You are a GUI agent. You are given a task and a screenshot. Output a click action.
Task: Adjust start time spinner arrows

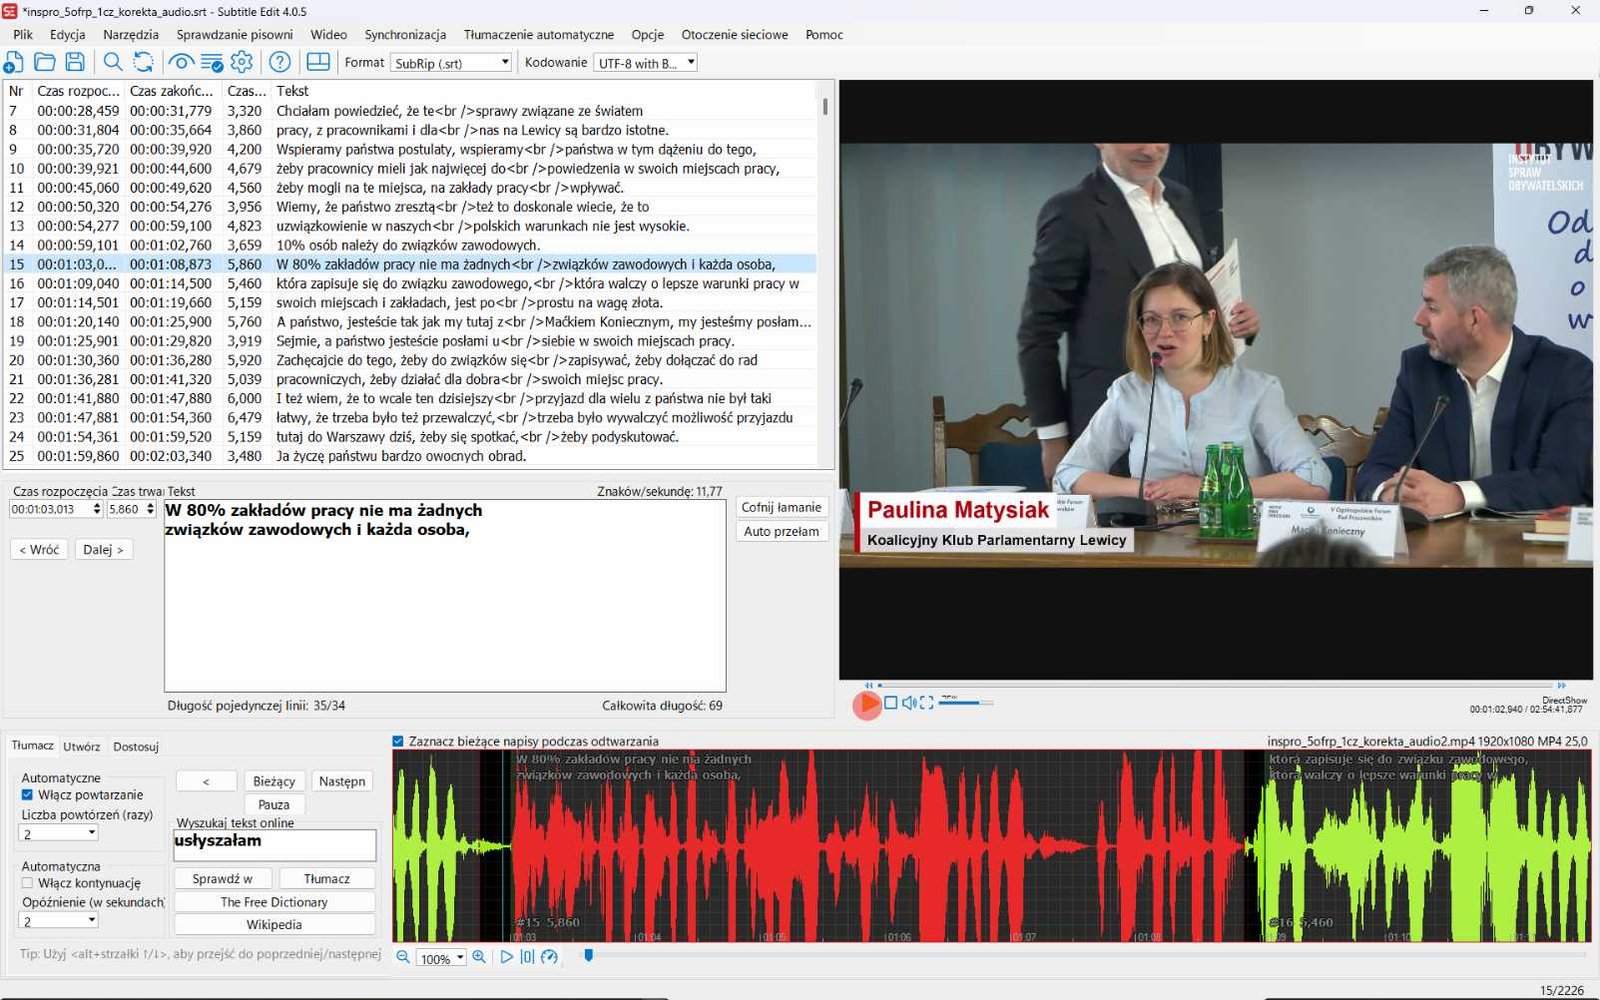click(97, 509)
